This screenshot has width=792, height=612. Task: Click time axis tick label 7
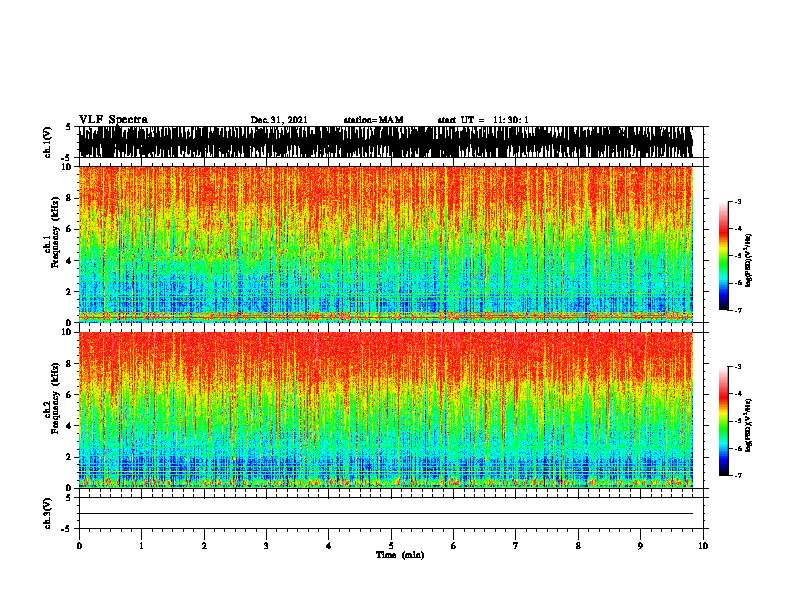click(516, 546)
